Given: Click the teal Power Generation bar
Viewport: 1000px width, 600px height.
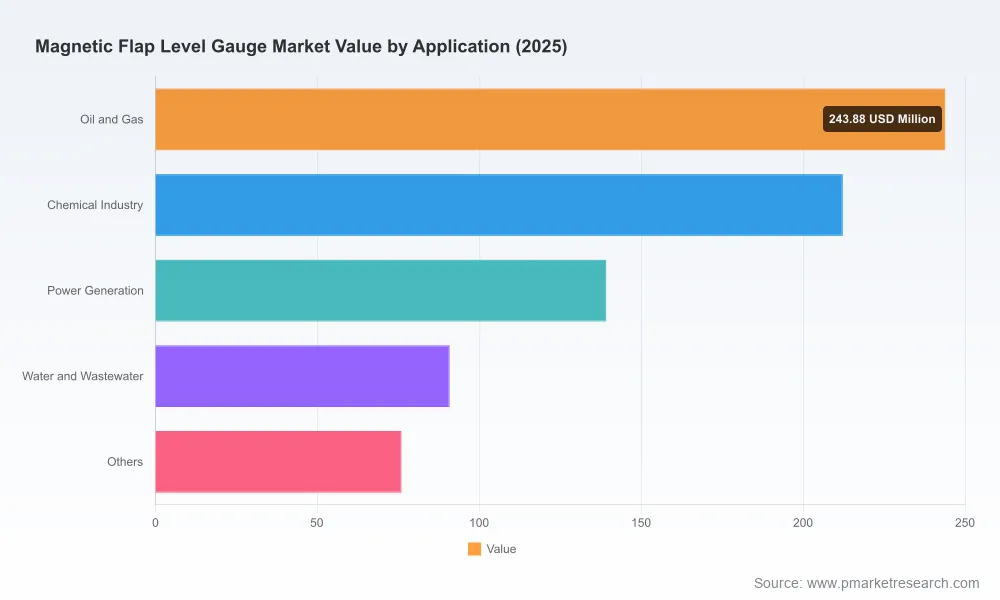Looking at the screenshot, I should click(x=381, y=290).
